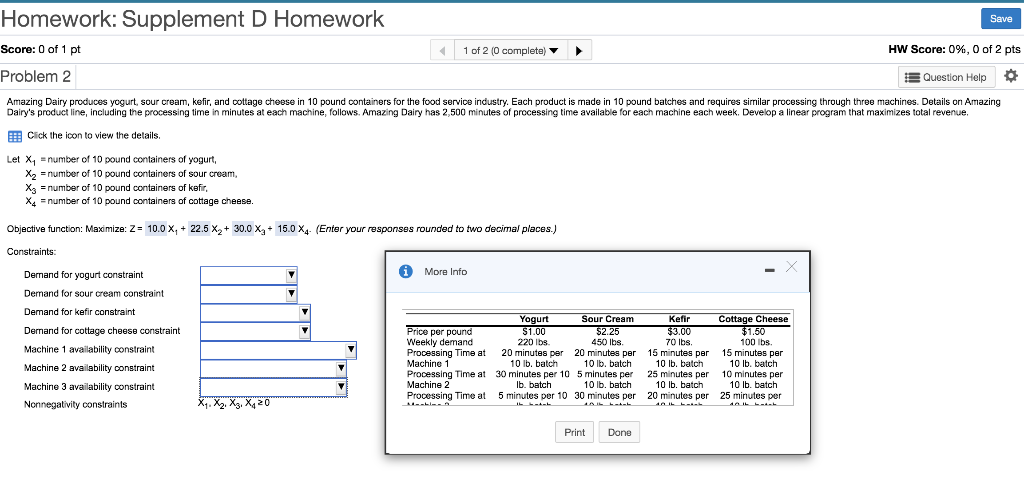This screenshot has height=491, width=1024.
Task: Minimize the More Info dialog
Action: point(770,270)
